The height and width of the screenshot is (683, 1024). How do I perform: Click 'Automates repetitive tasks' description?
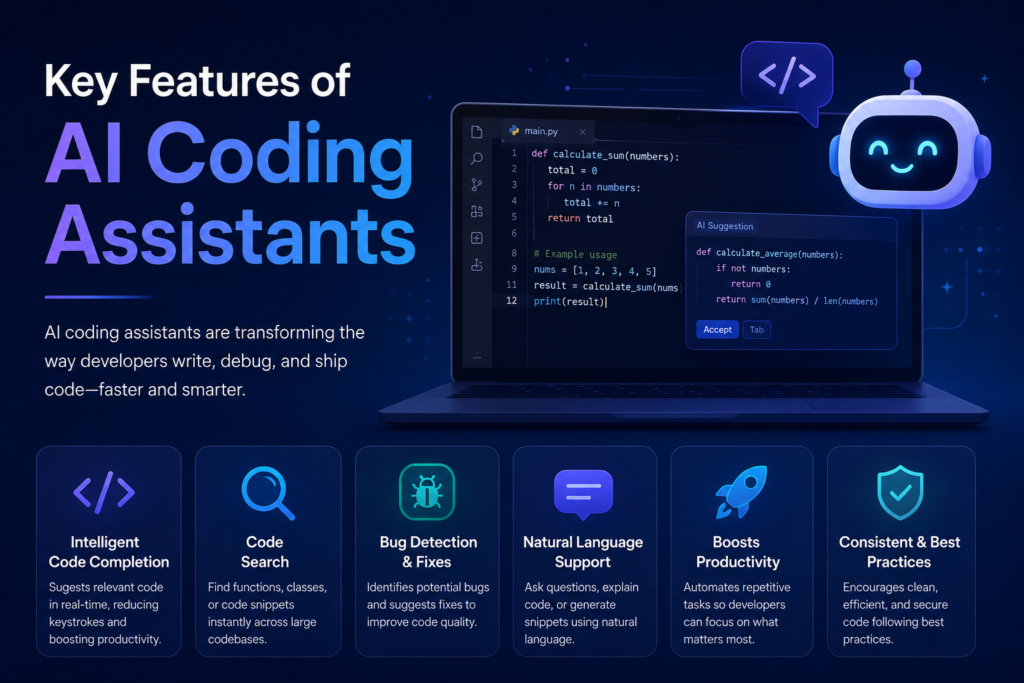(737, 613)
